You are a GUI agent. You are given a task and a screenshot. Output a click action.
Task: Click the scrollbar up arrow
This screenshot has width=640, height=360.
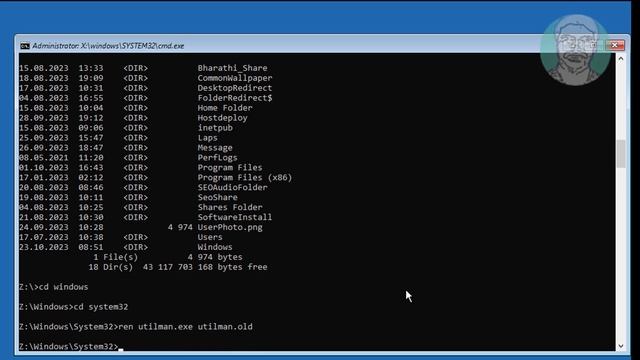tap(621, 59)
